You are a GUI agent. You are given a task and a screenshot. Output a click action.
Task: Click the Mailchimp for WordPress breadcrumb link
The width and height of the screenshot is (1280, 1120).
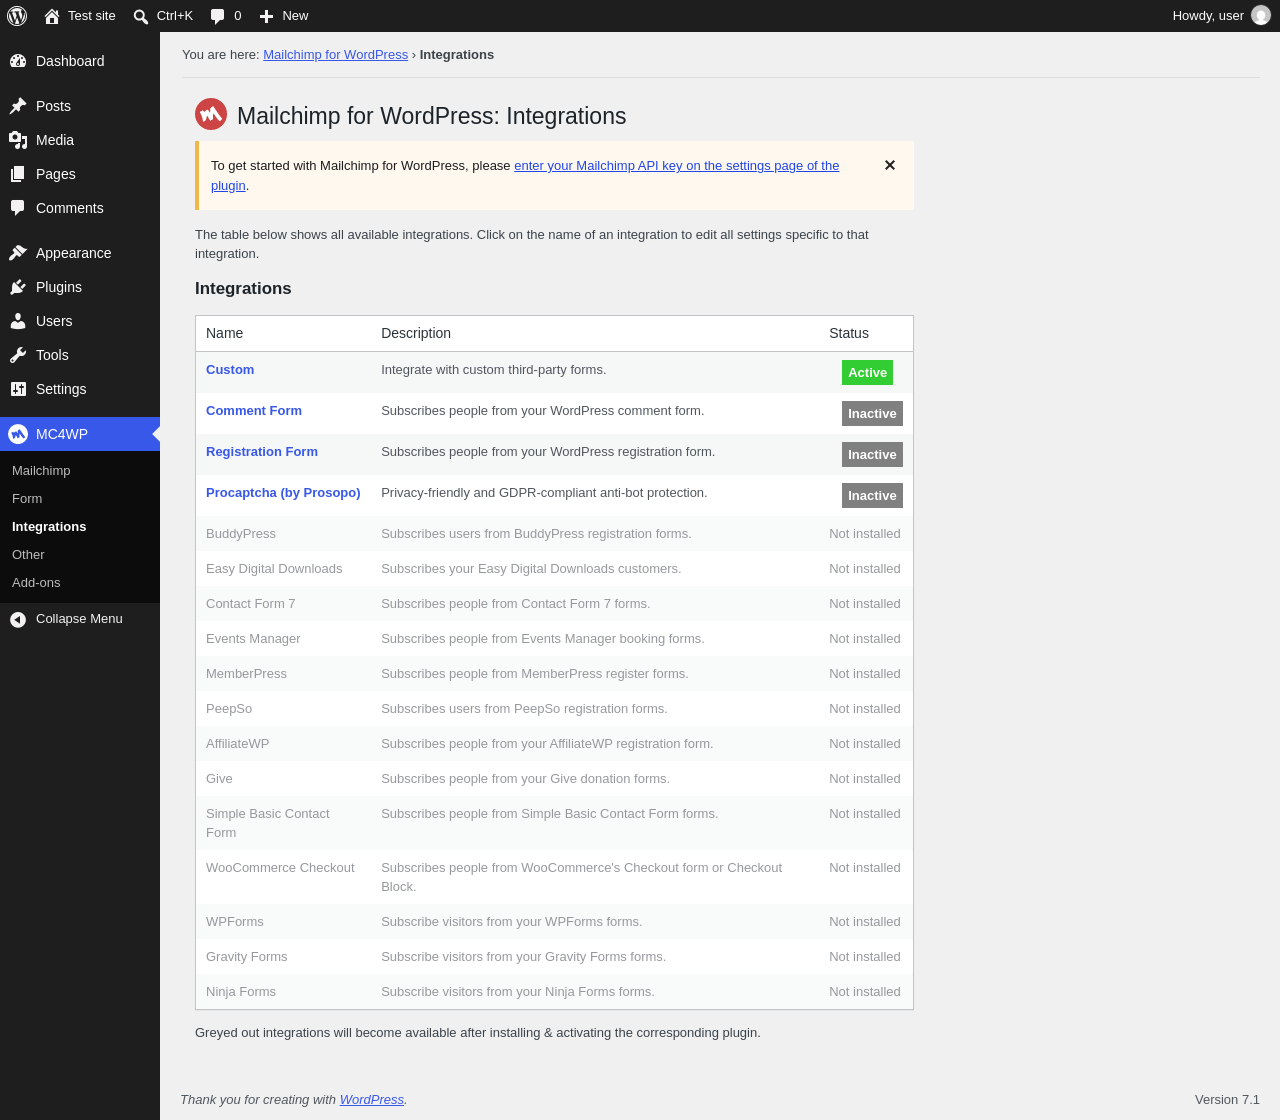[335, 55]
